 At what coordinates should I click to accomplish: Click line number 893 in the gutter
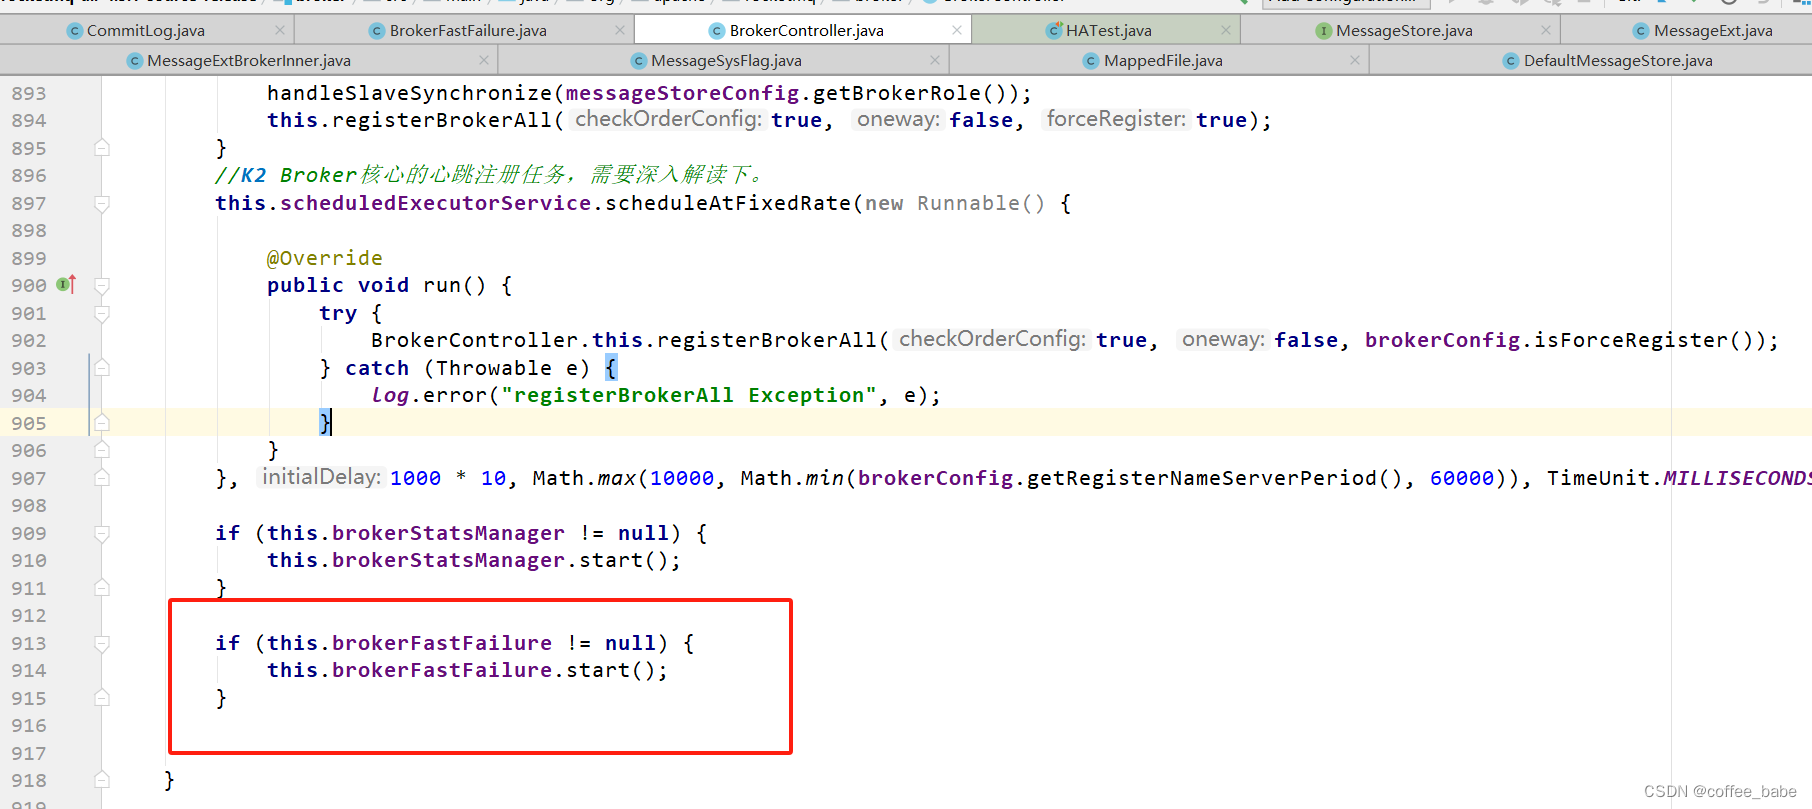coord(29,93)
